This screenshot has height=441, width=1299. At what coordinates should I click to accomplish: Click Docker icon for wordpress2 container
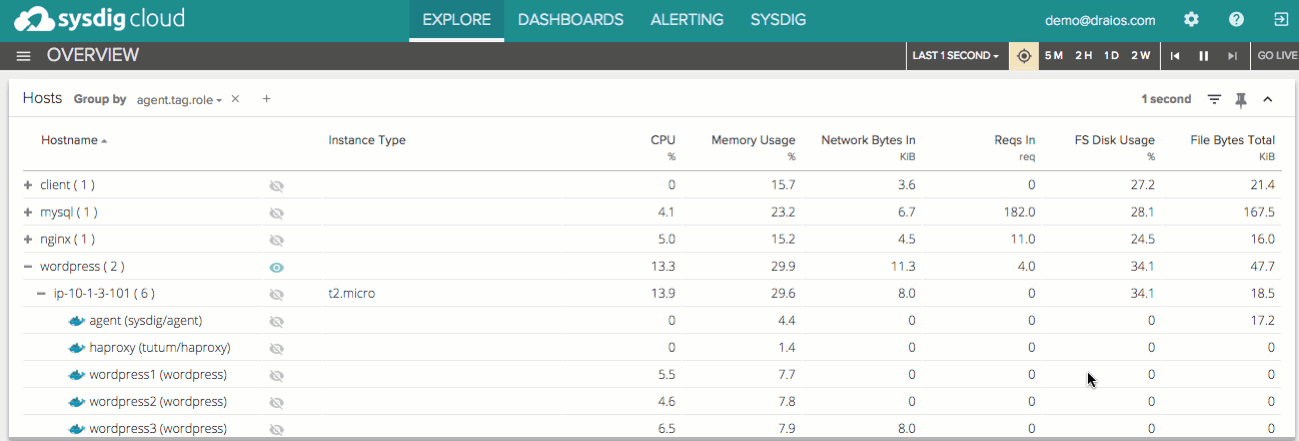tap(76, 402)
